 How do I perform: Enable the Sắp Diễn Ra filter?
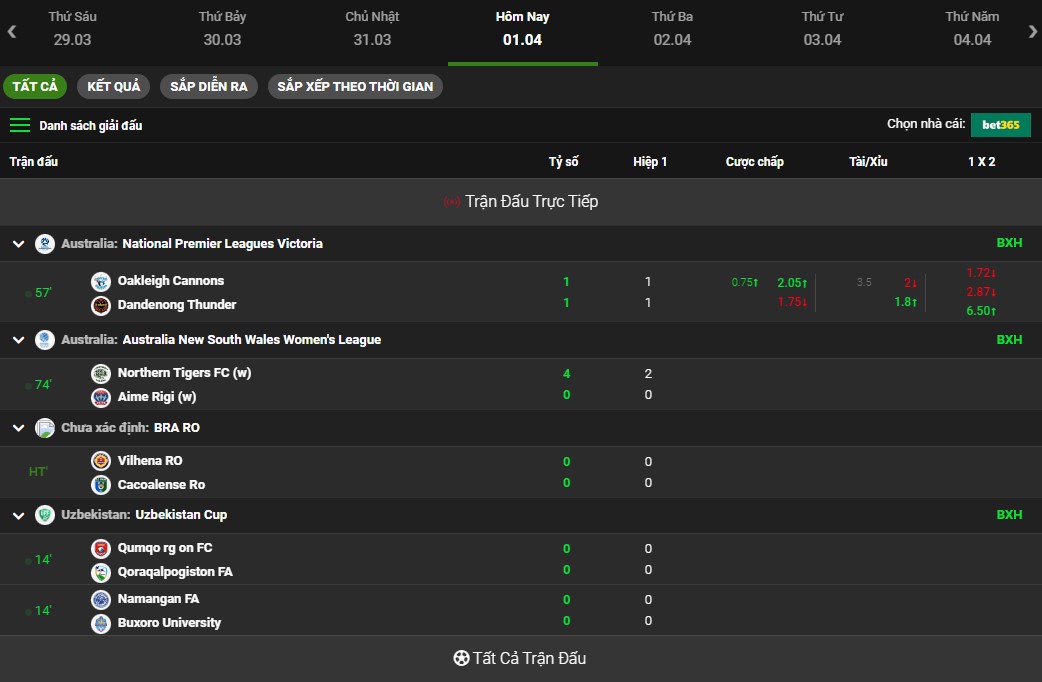click(208, 86)
